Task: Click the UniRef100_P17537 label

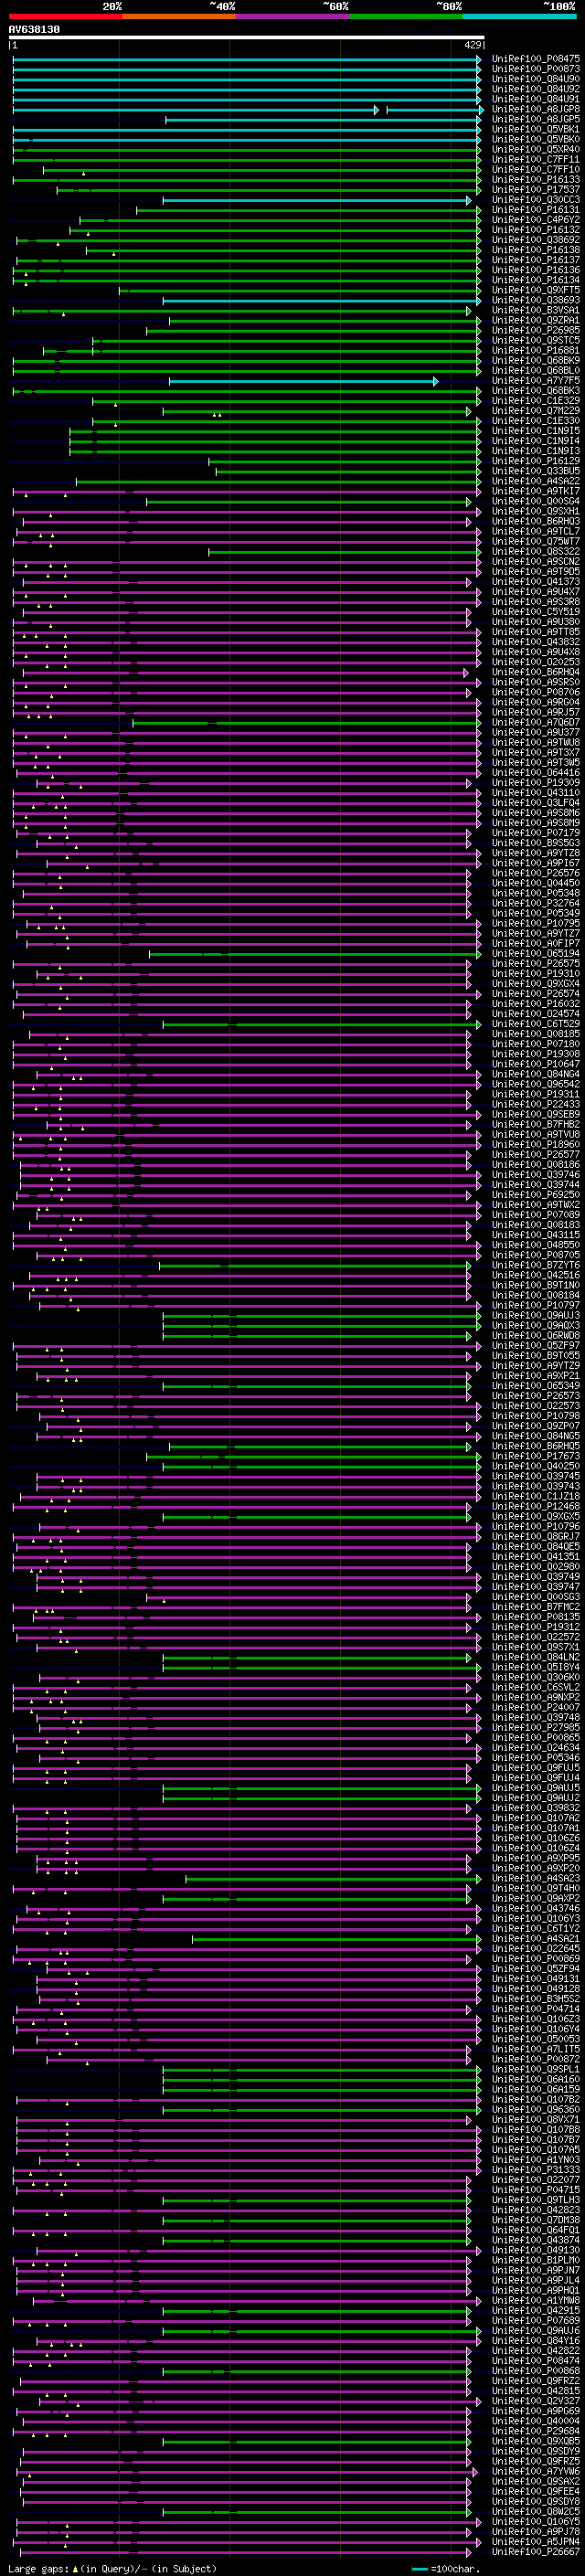Action: click(536, 190)
